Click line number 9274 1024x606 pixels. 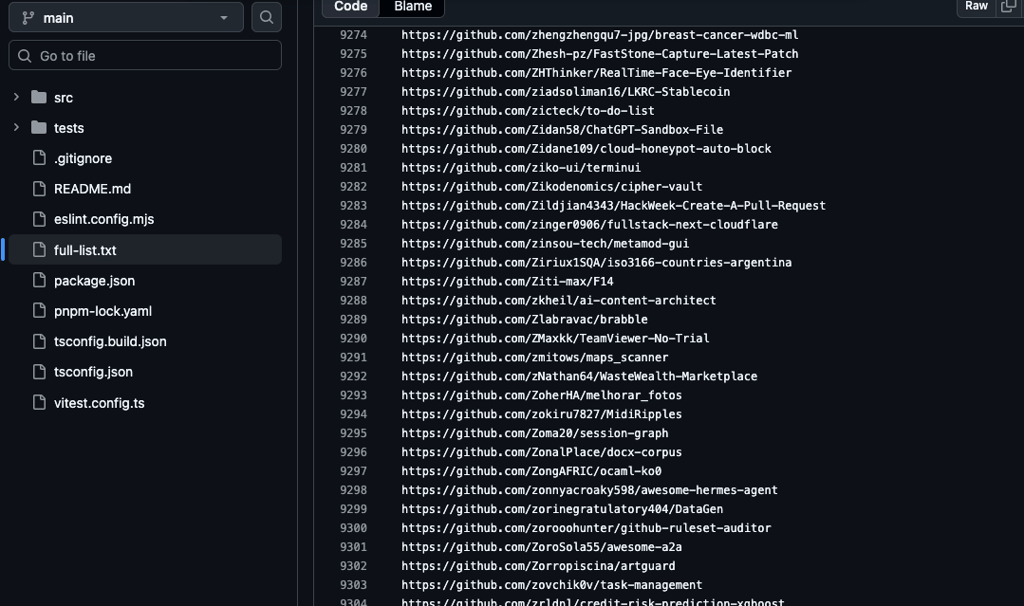[x=353, y=35]
